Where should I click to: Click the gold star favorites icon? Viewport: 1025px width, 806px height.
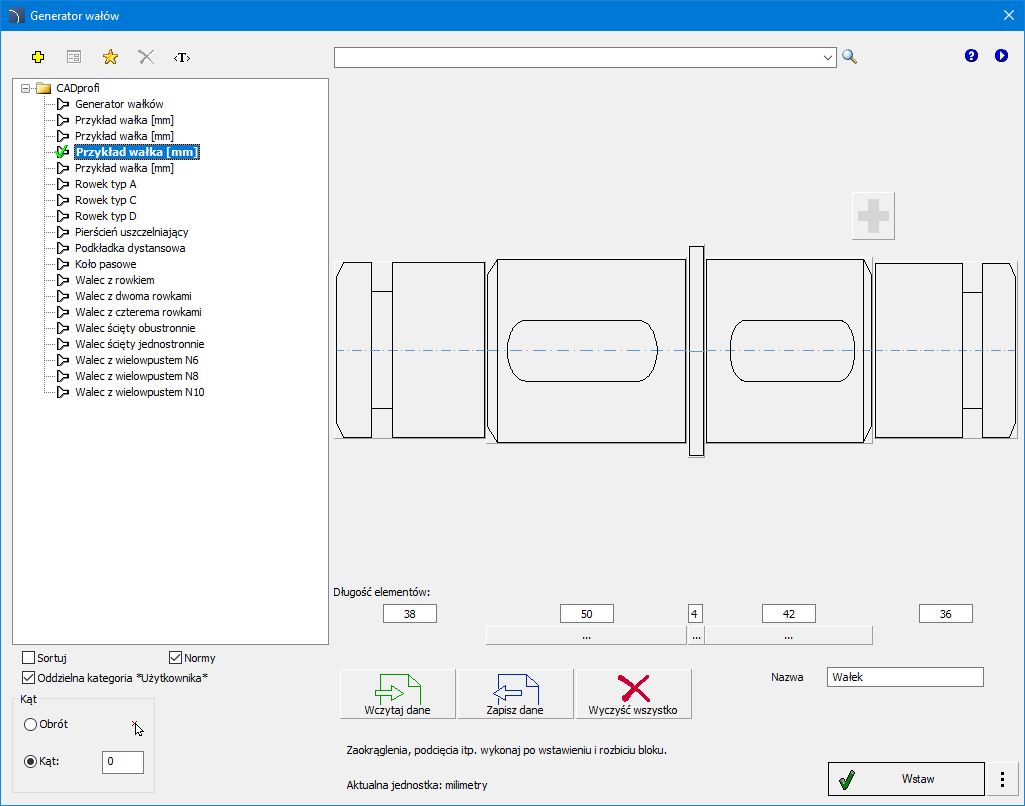coord(110,57)
